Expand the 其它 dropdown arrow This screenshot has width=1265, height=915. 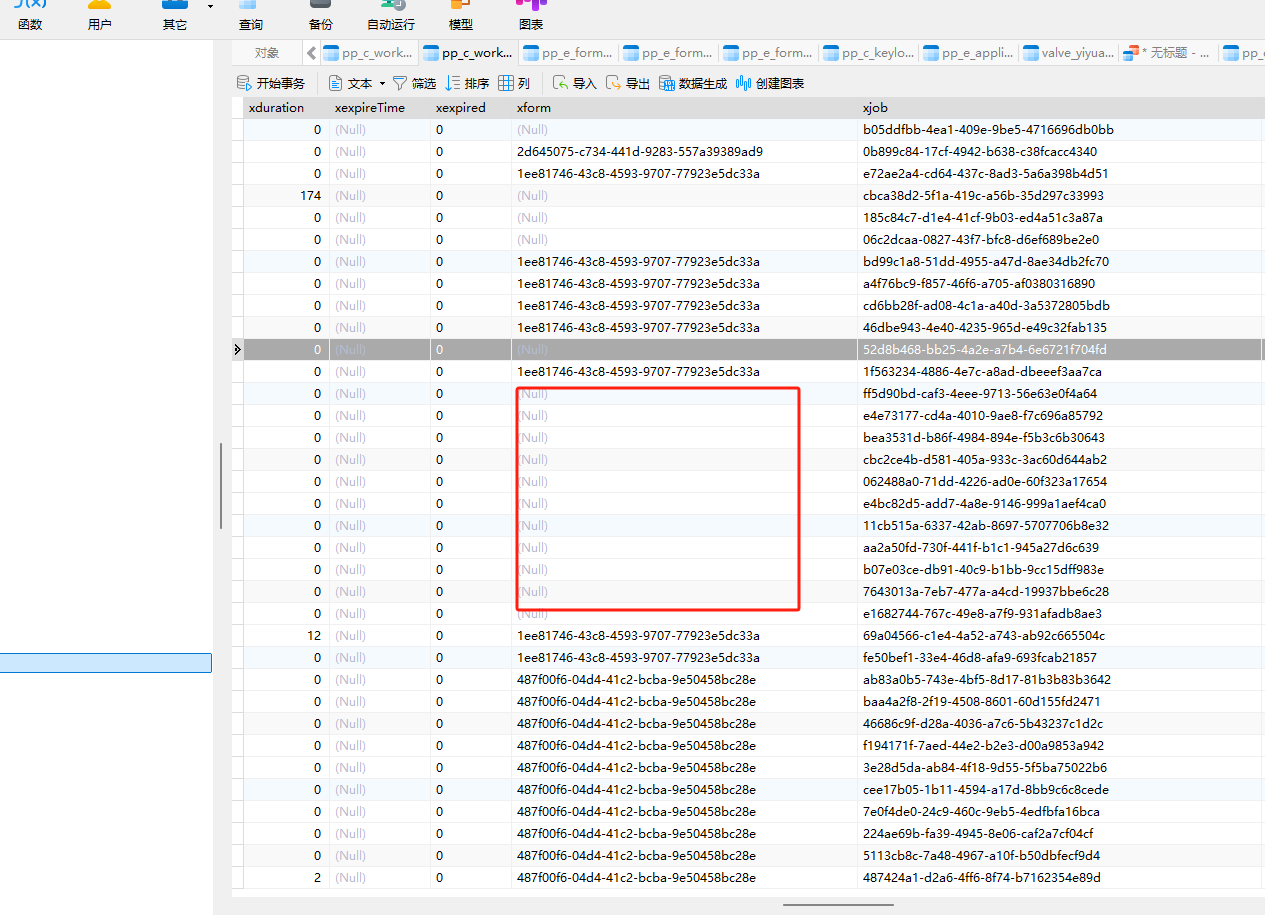point(210,7)
